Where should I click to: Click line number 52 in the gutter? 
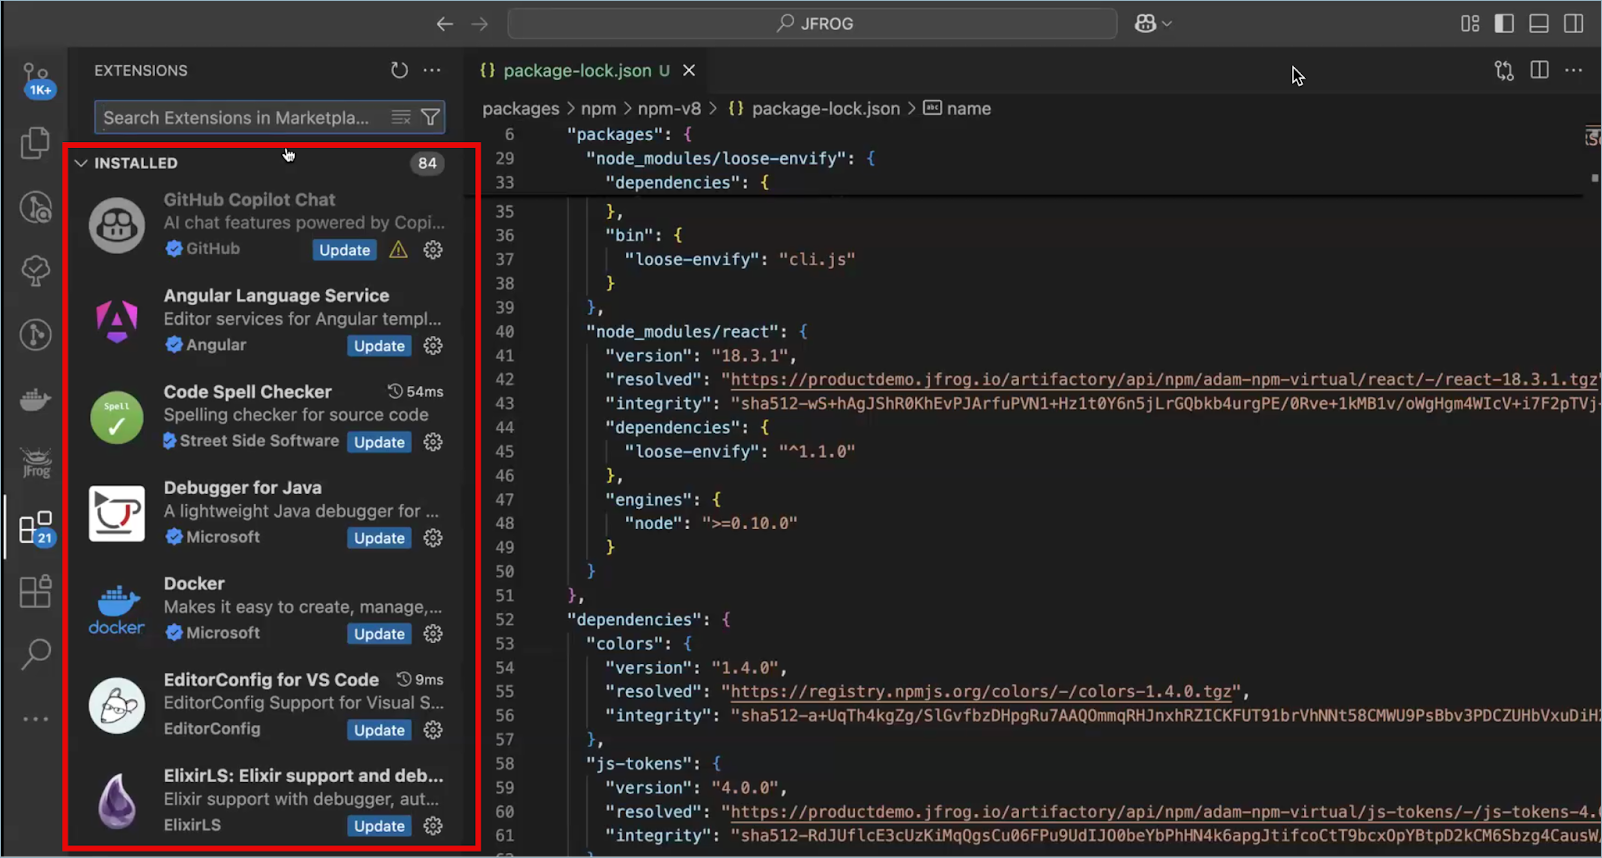(505, 620)
